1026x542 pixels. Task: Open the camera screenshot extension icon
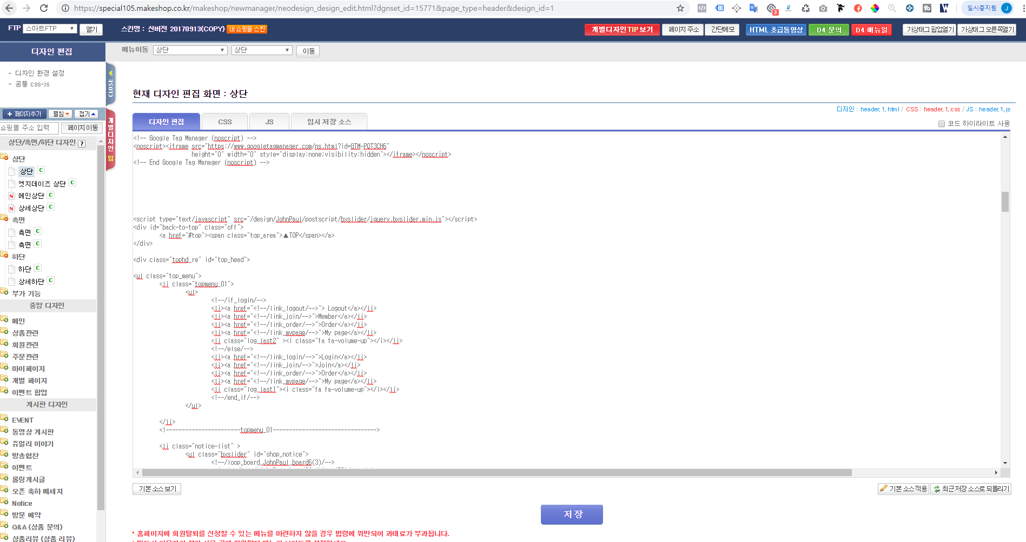coord(823,9)
